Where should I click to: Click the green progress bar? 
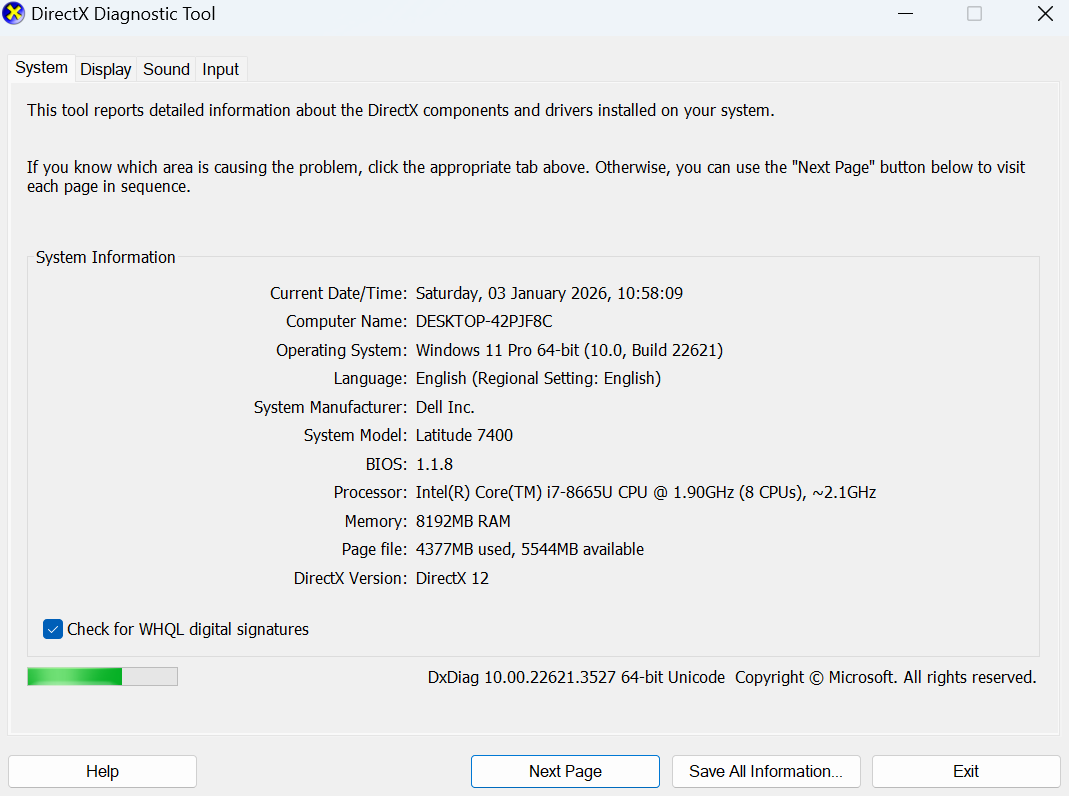point(102,677)
